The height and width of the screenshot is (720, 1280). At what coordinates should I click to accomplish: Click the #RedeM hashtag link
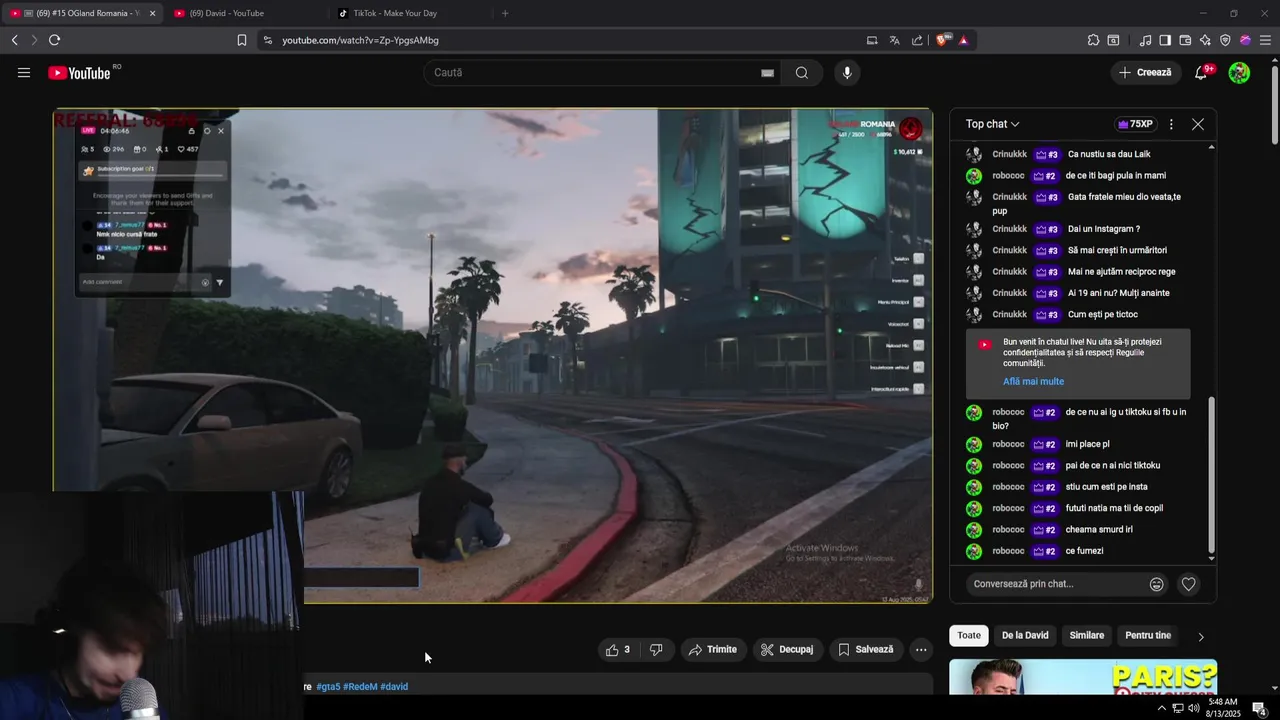(x=360, y=687)
